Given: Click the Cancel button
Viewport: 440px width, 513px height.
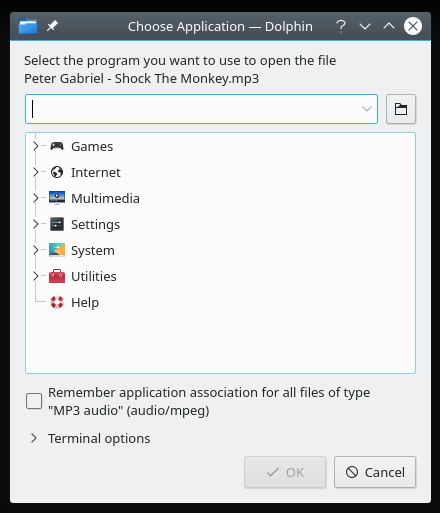Looking at the screenshot, I should tap(375, 472).
